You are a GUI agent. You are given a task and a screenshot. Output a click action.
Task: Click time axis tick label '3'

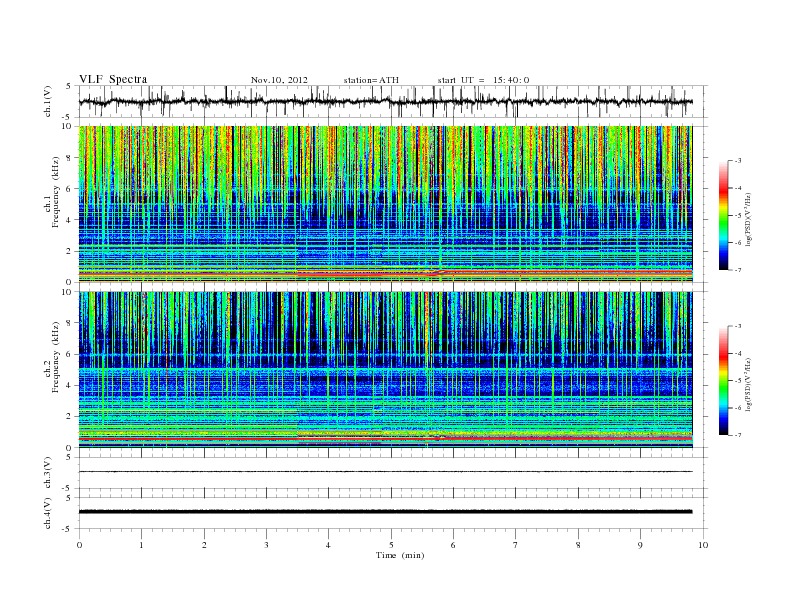coord(266,545)
